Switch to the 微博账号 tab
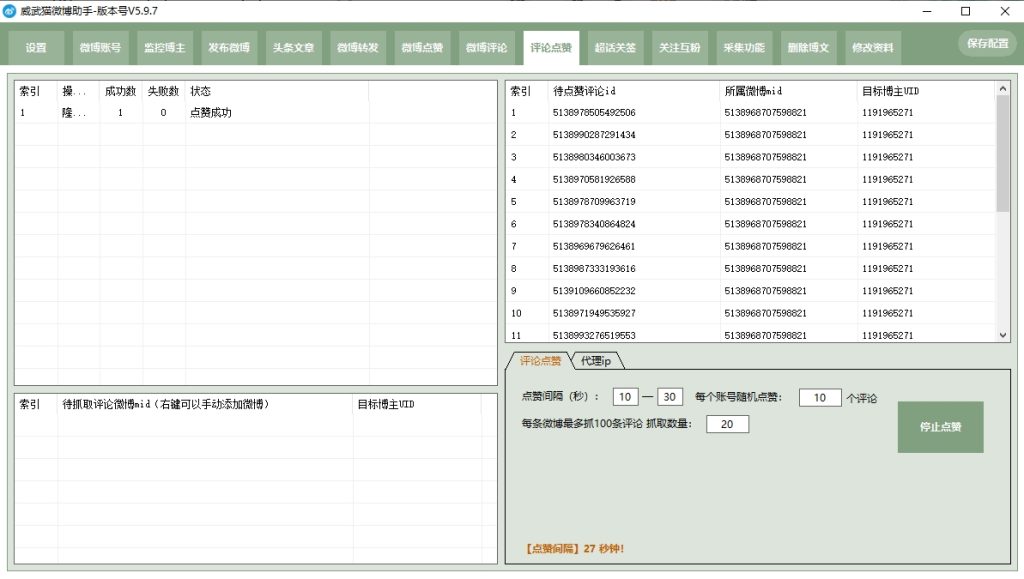 (x=100, y=48)
